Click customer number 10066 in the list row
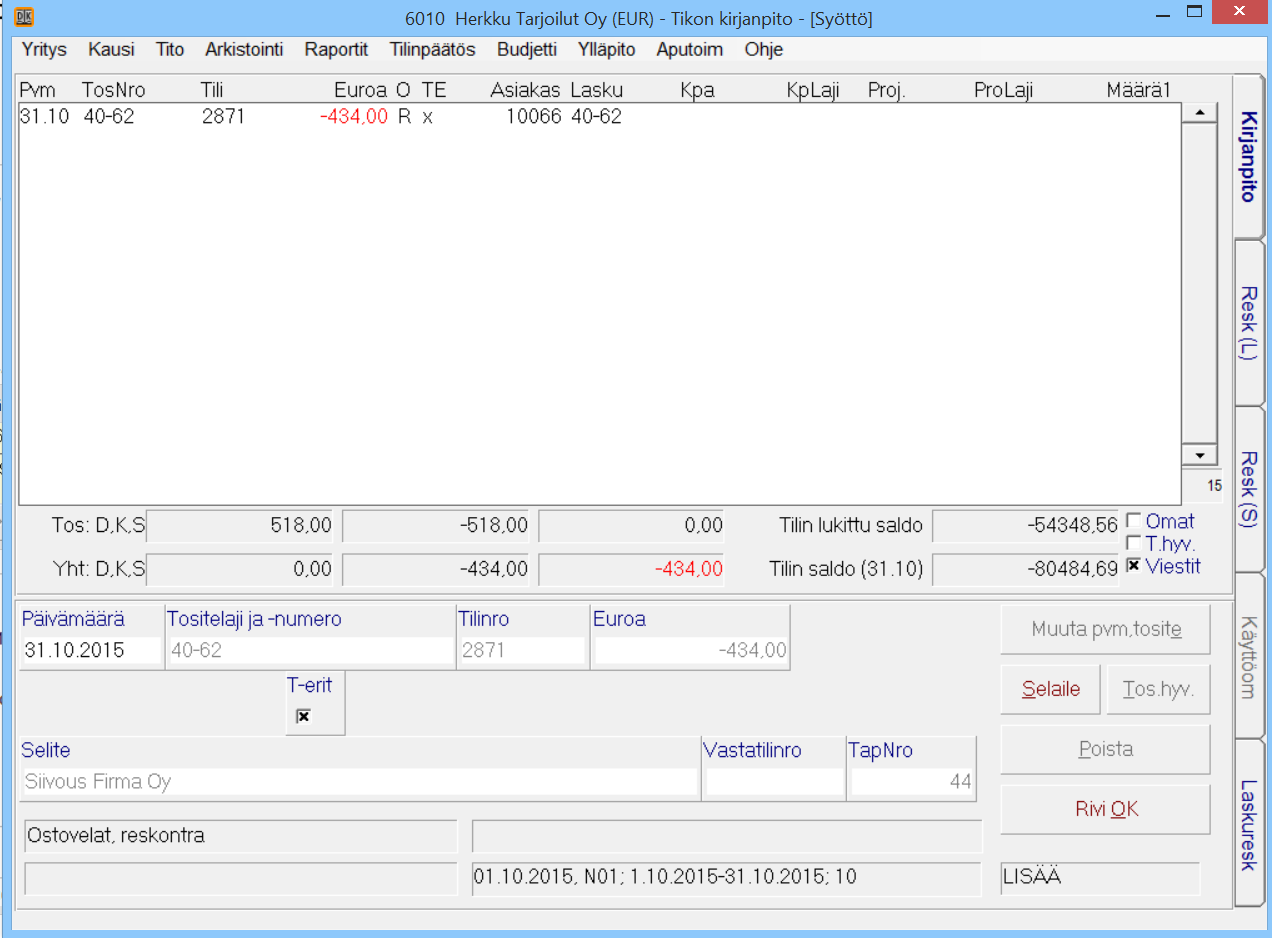This screenshot has height=938, width=1272. coord(536,117)
